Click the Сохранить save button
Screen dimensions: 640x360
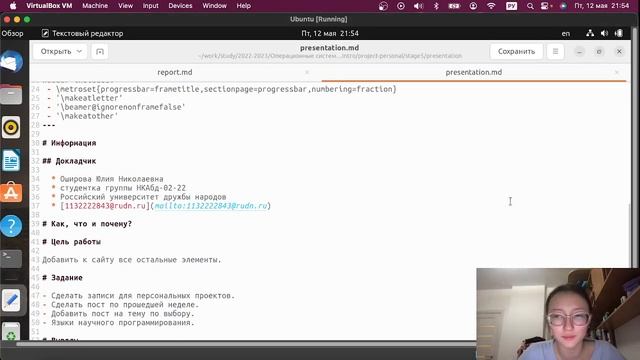coord(516,51)
